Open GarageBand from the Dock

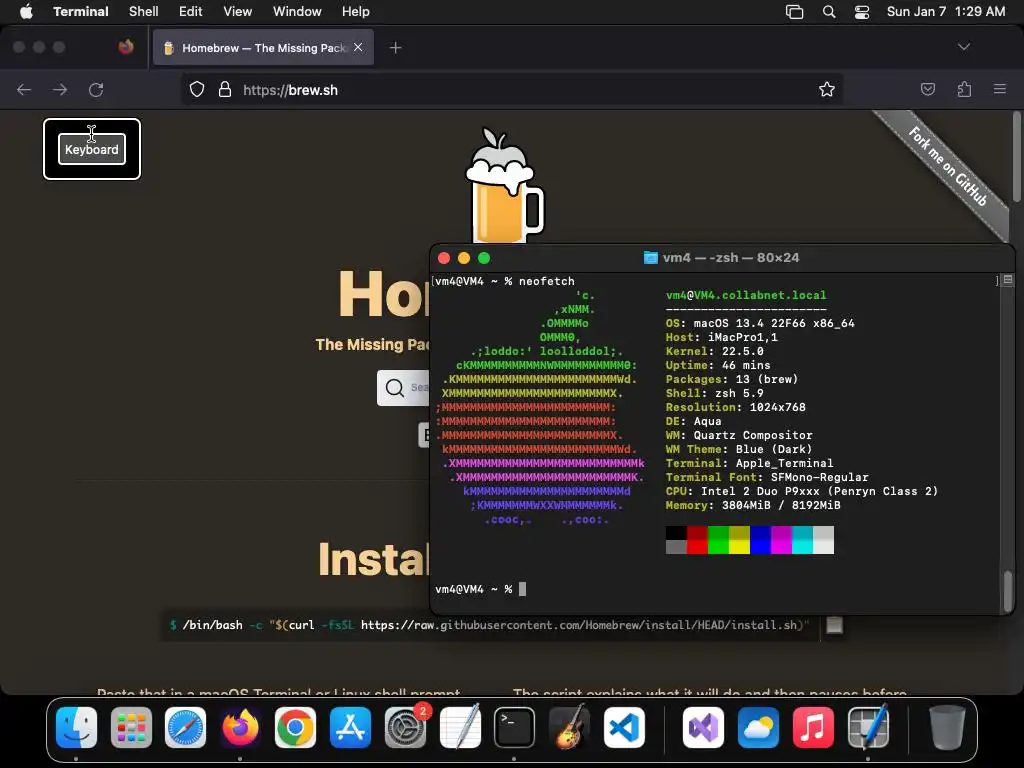coord(569,727)
